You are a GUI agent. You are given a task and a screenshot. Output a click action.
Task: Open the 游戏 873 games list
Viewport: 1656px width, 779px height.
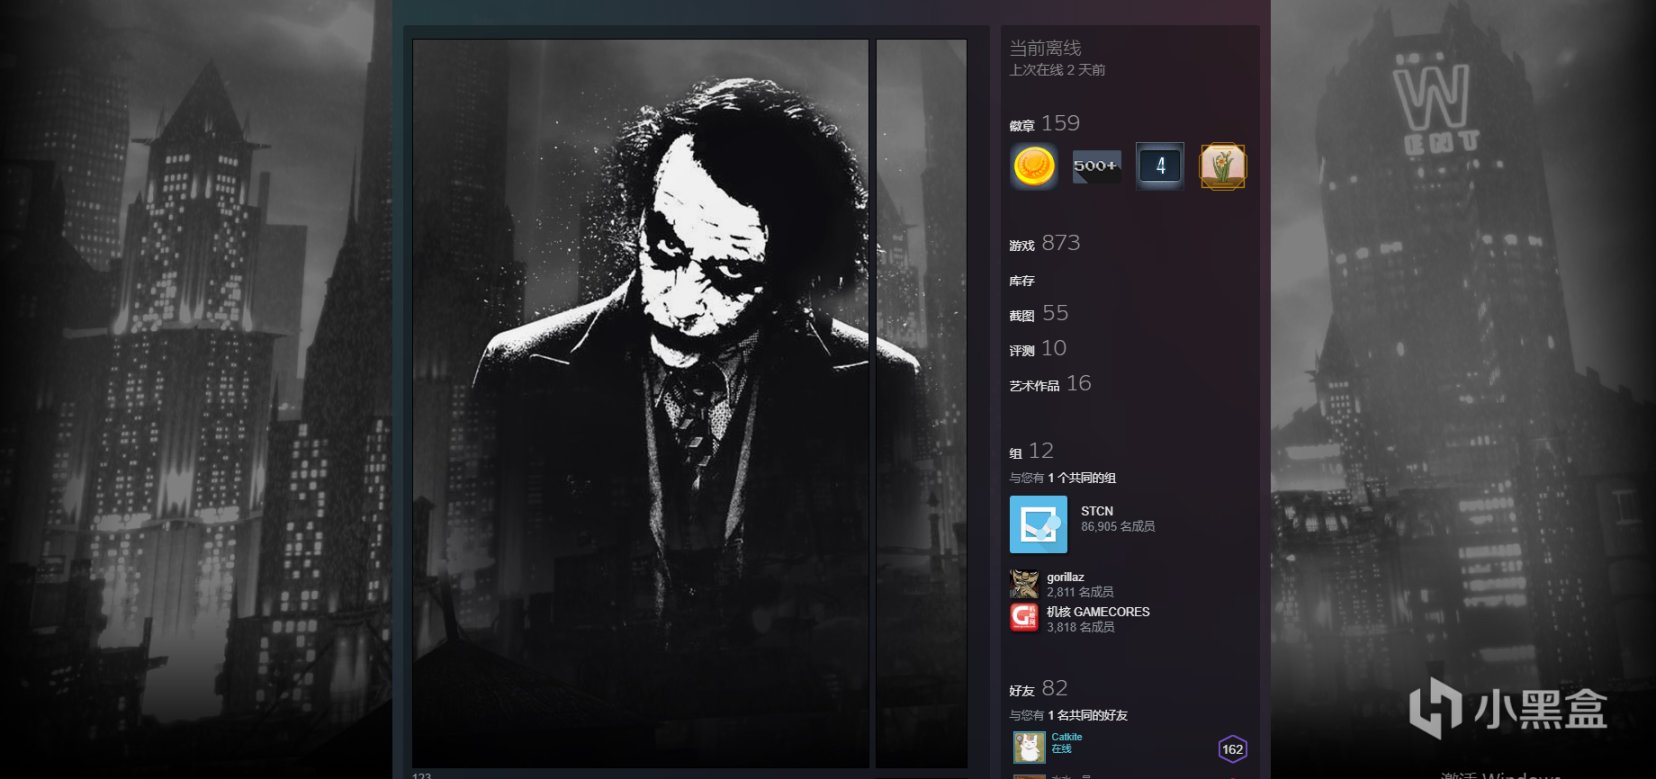click(x=1045, y=243)
